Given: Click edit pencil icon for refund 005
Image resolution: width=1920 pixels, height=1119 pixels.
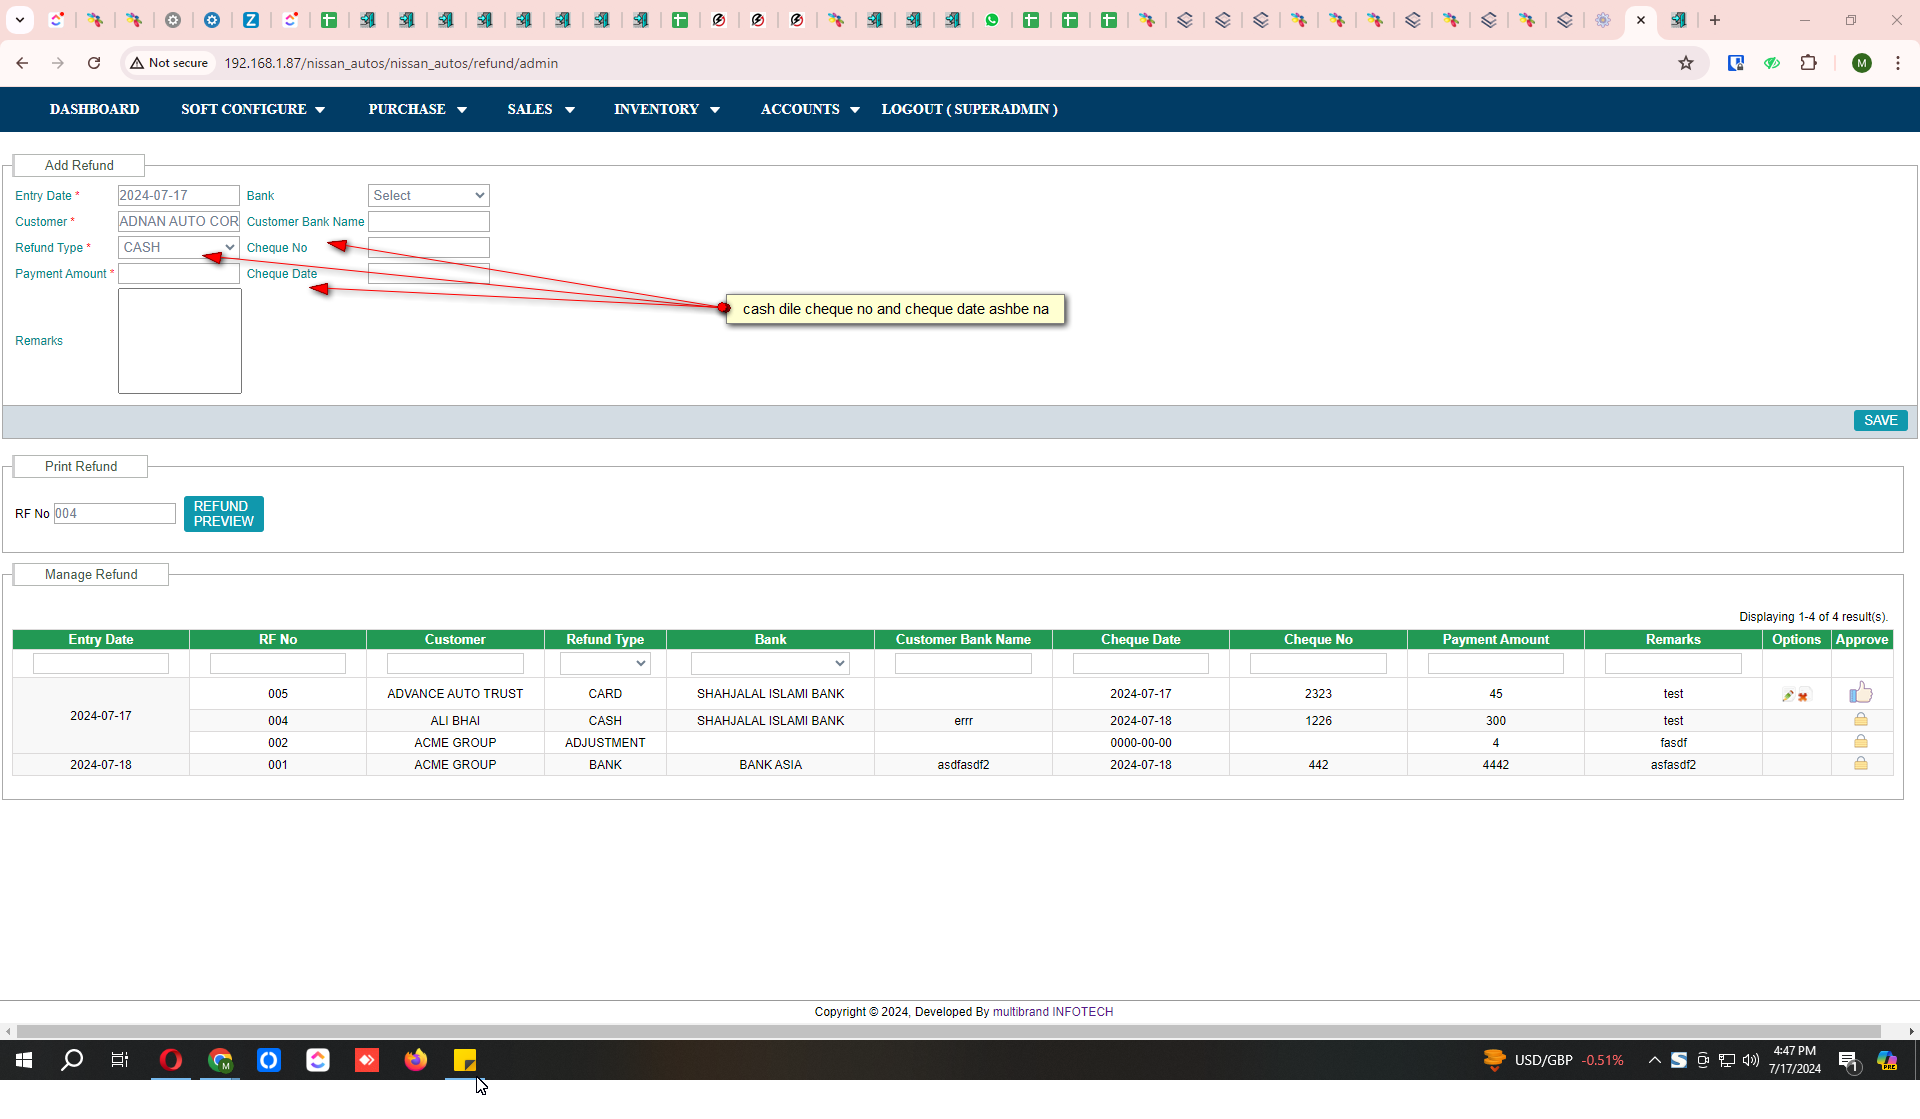Looking at the screenshot, I should point(1788,695).
